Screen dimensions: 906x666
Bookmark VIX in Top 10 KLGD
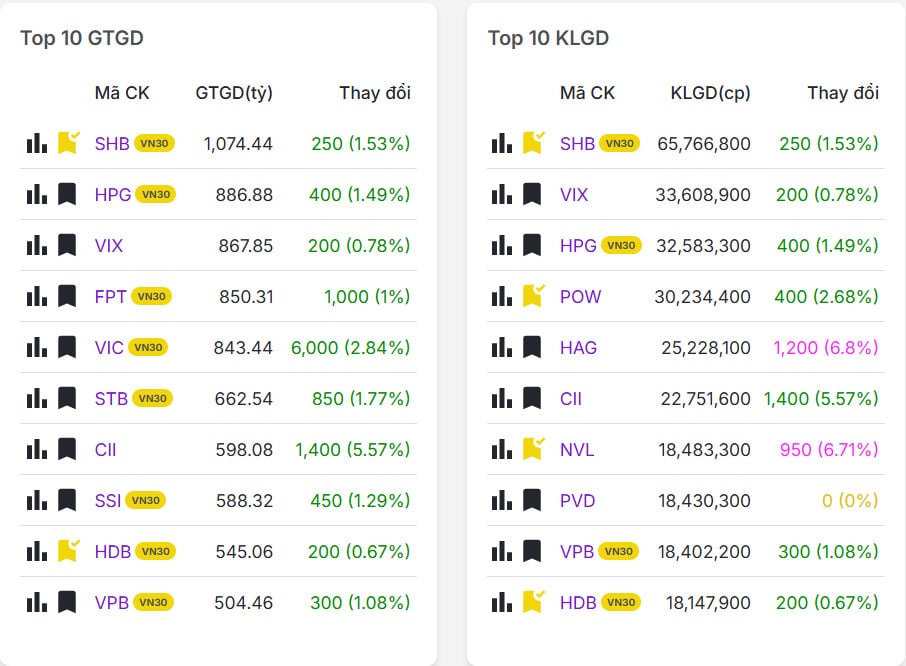point(532,194)
